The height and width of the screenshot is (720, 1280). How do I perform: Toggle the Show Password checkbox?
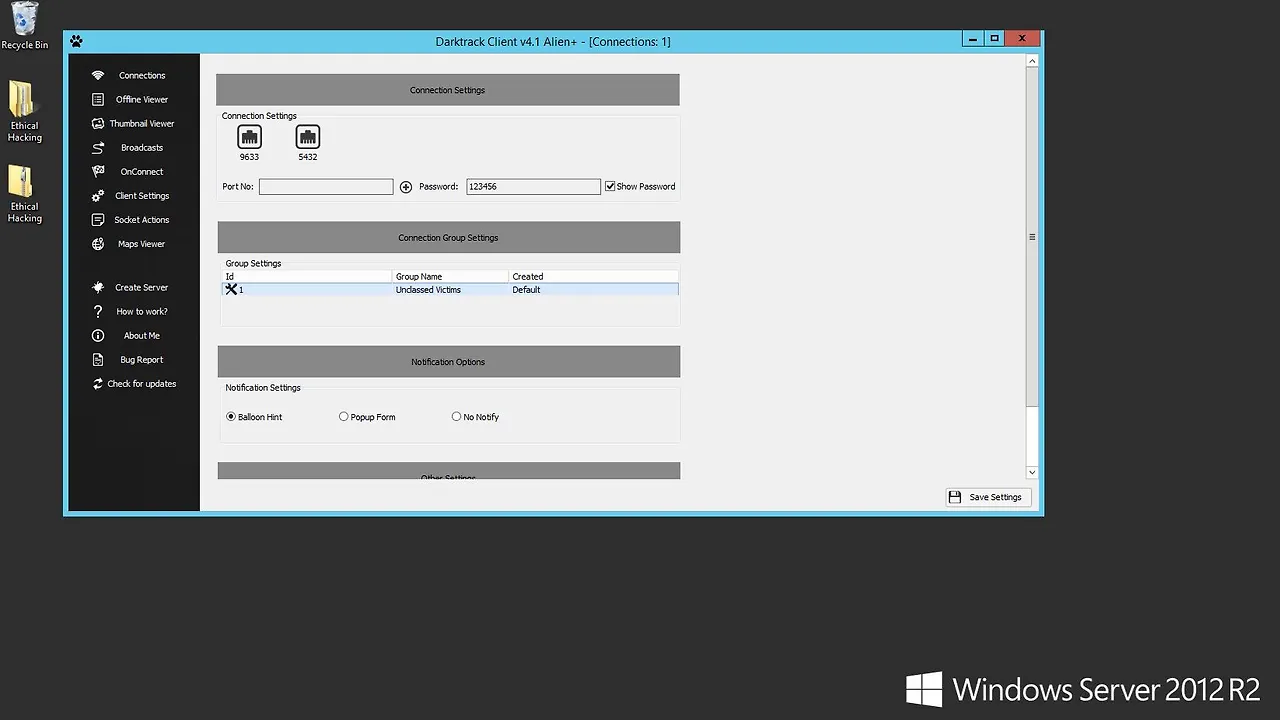tap(610, 186)
